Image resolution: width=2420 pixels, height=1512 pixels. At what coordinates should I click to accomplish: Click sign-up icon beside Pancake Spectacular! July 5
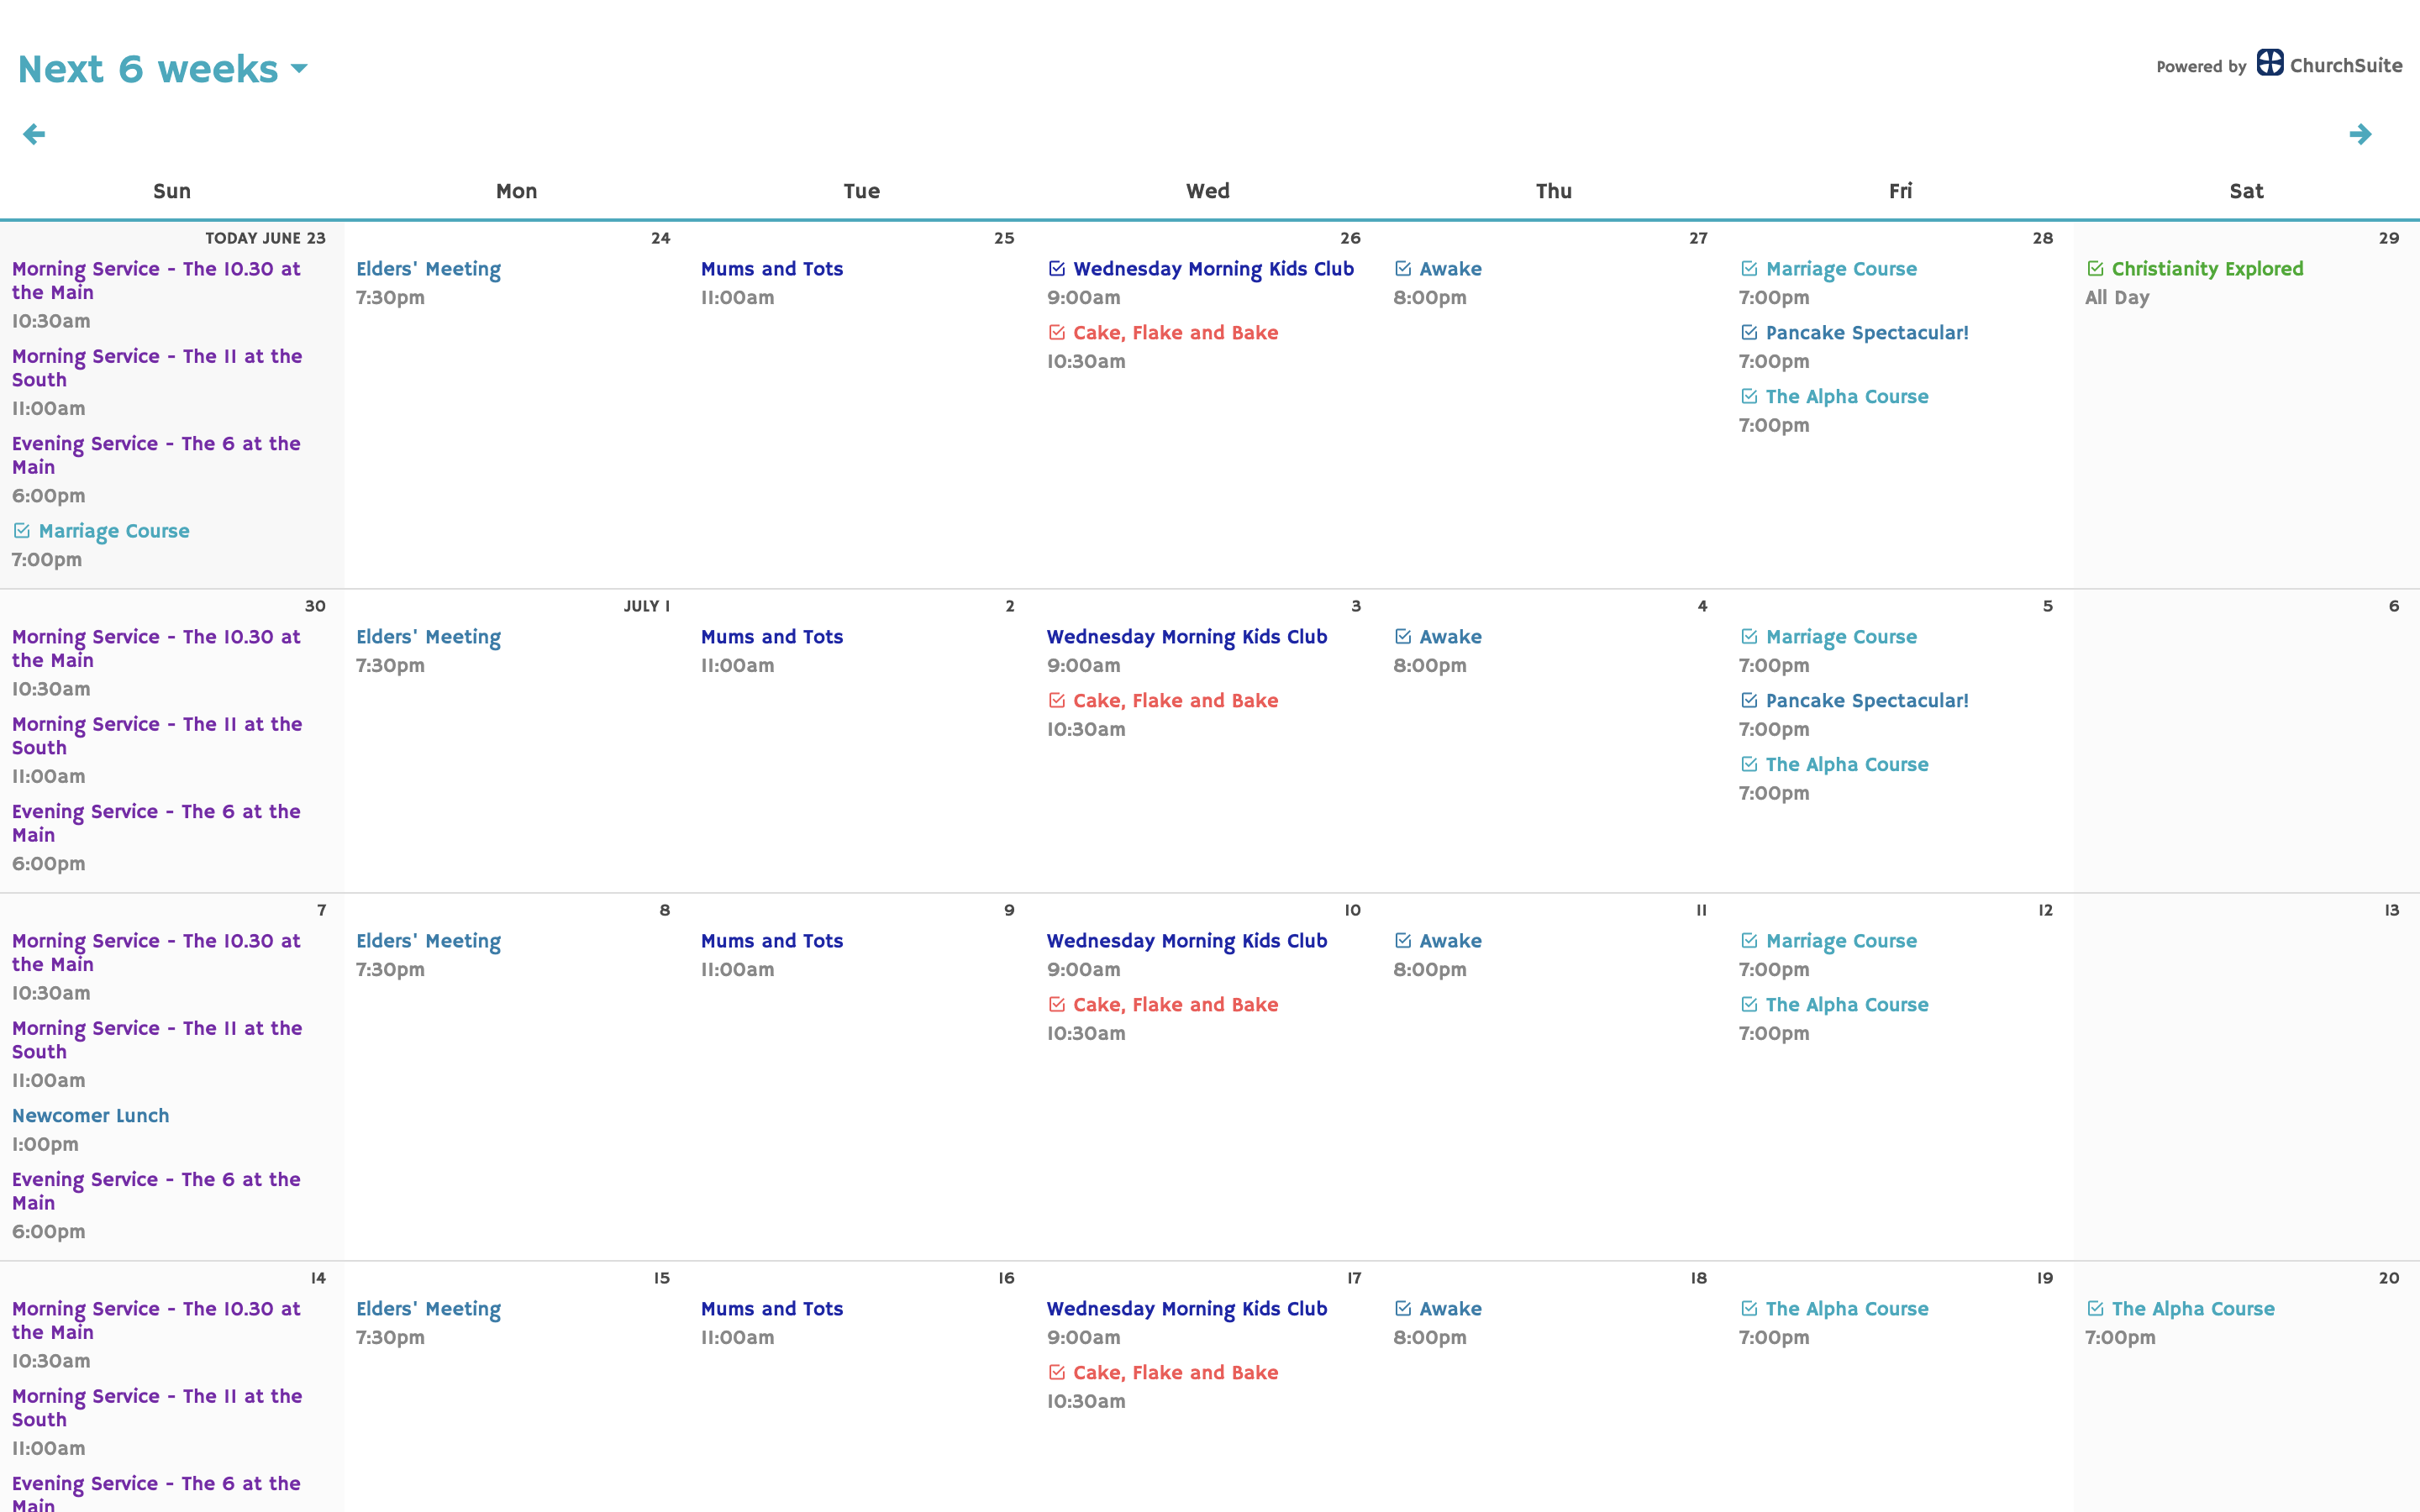click(1749, 701)
